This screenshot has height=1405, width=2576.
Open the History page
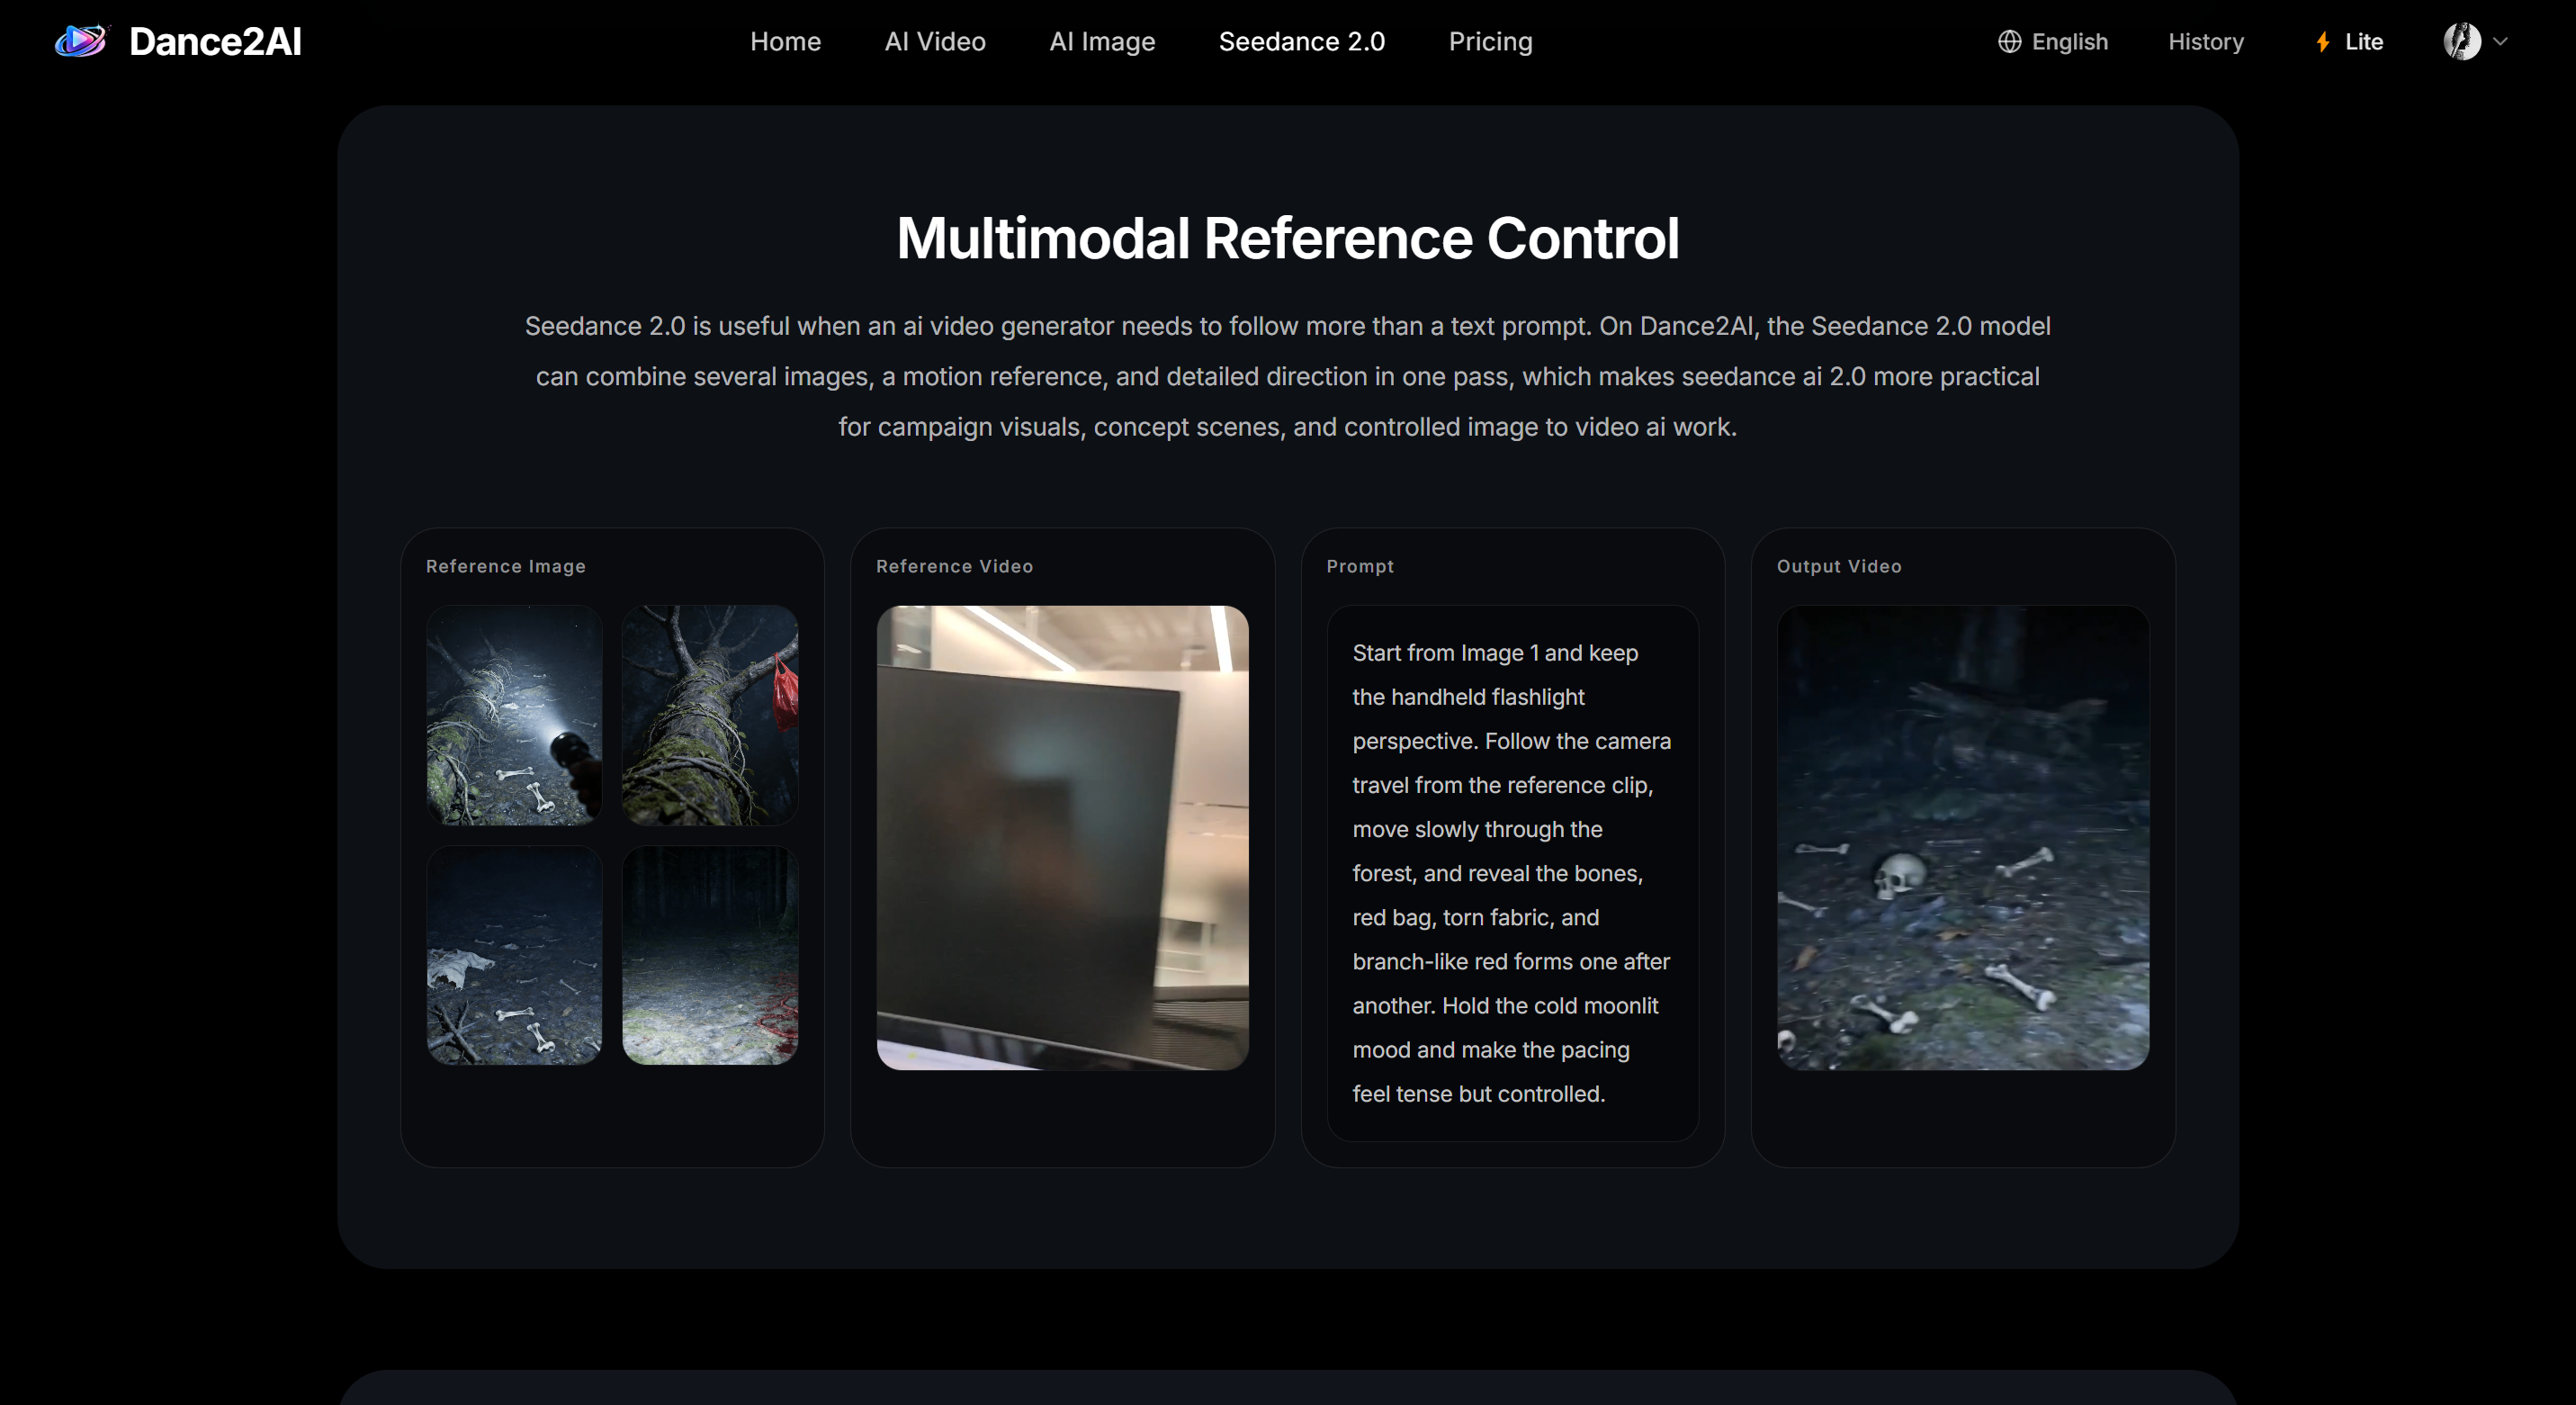coord(2206,41)
